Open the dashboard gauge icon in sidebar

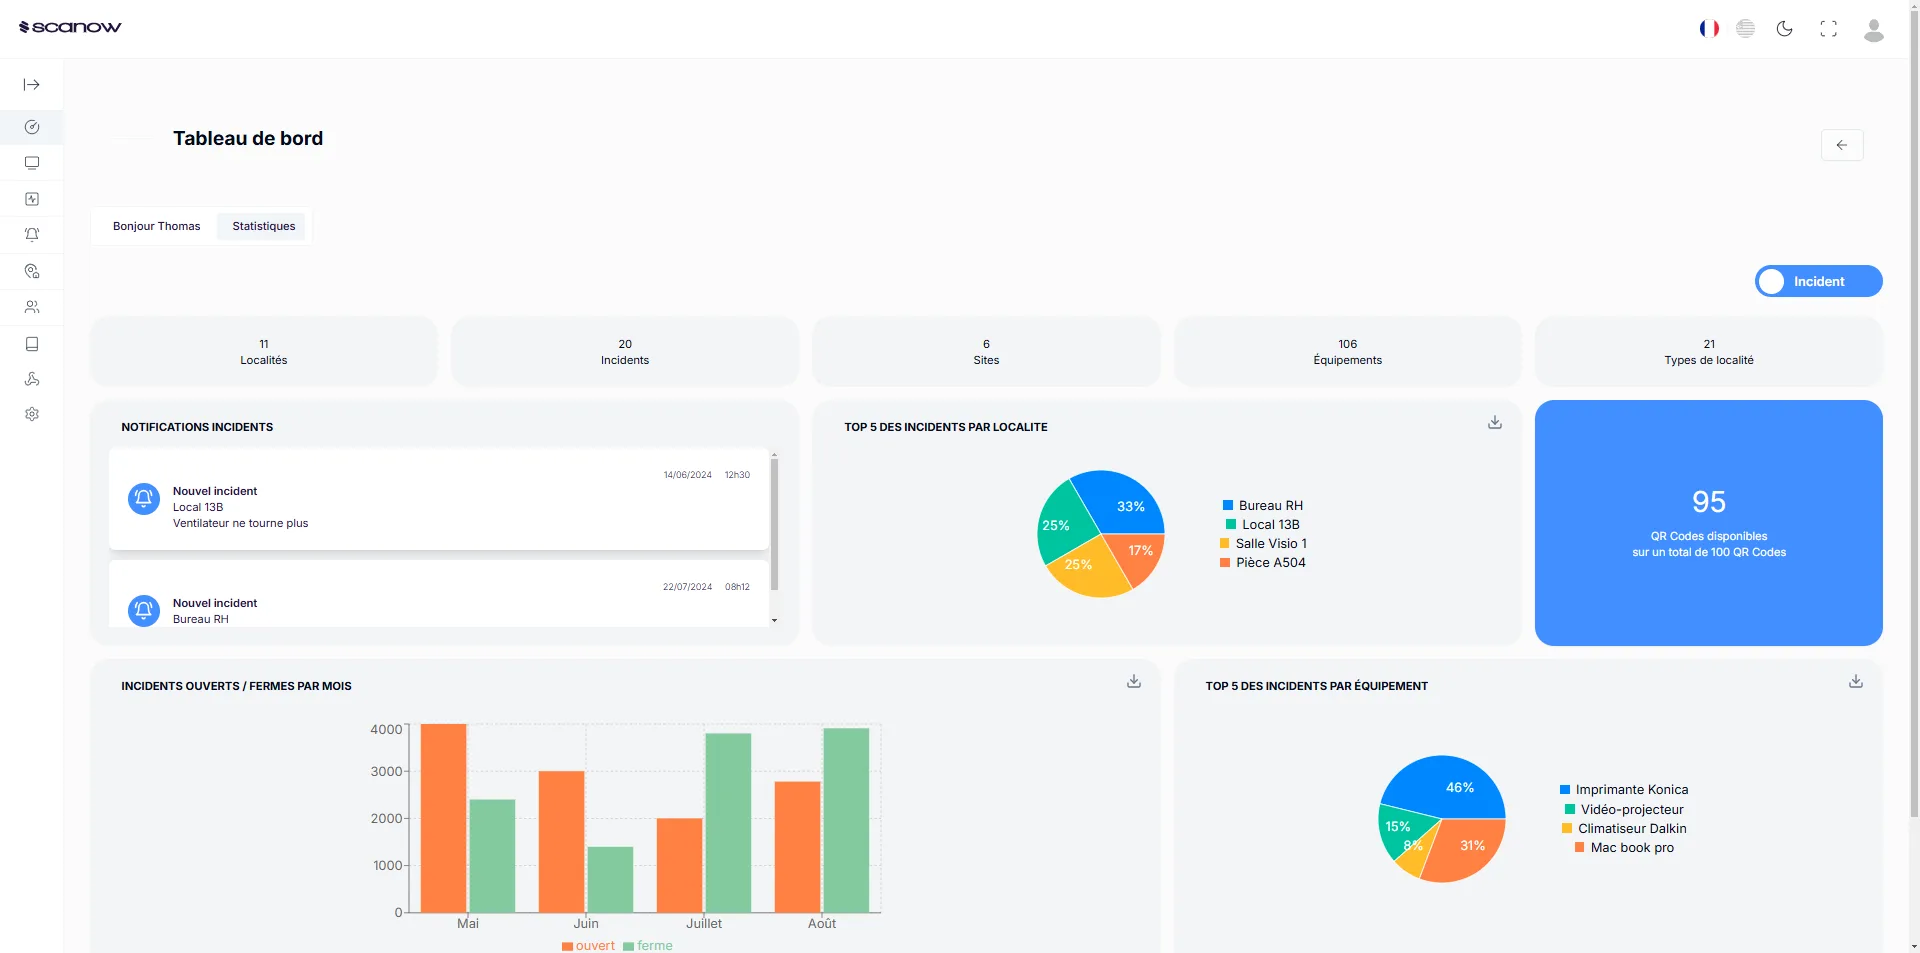tap(31, 127)
